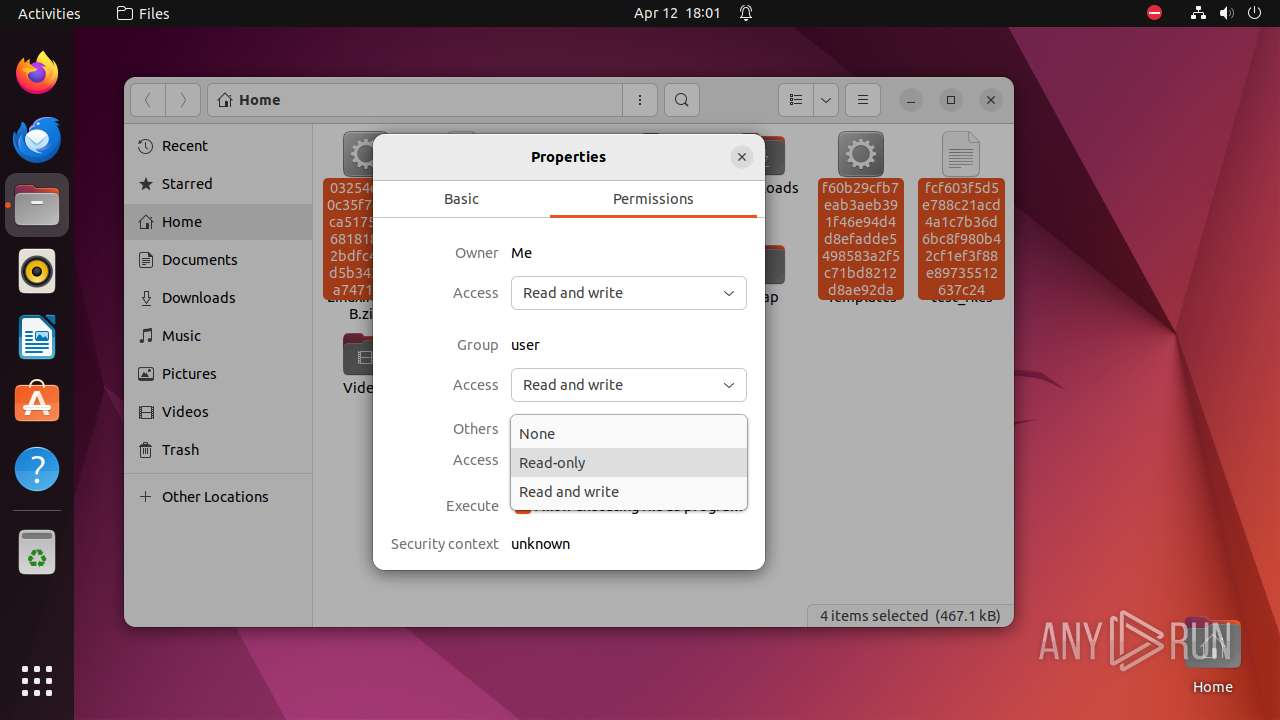Open Documents in the sidebar
This screenshot has height=720, width=1280.
[x=218, y=260]
